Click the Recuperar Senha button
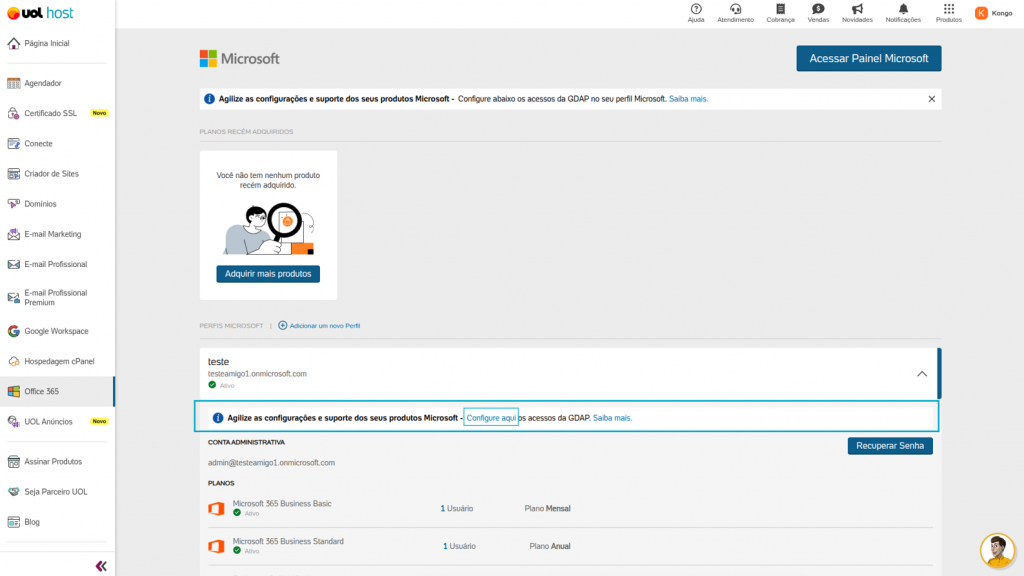The image size is (1024, 576). click(x=890, y=446)
